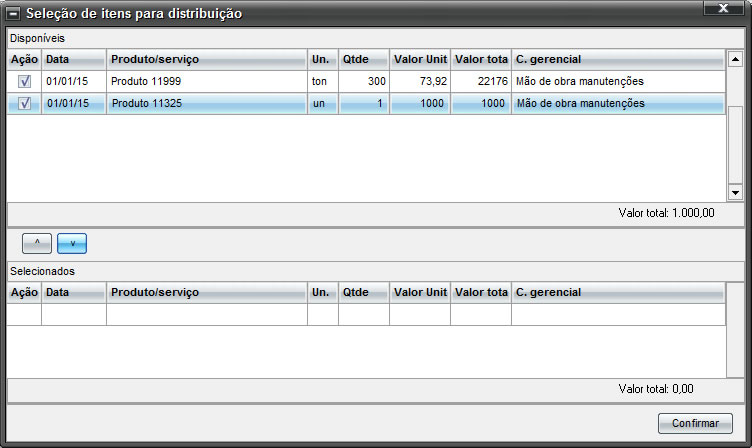Click Disponíveis Ação column header
752x448 pixels.
24,59
